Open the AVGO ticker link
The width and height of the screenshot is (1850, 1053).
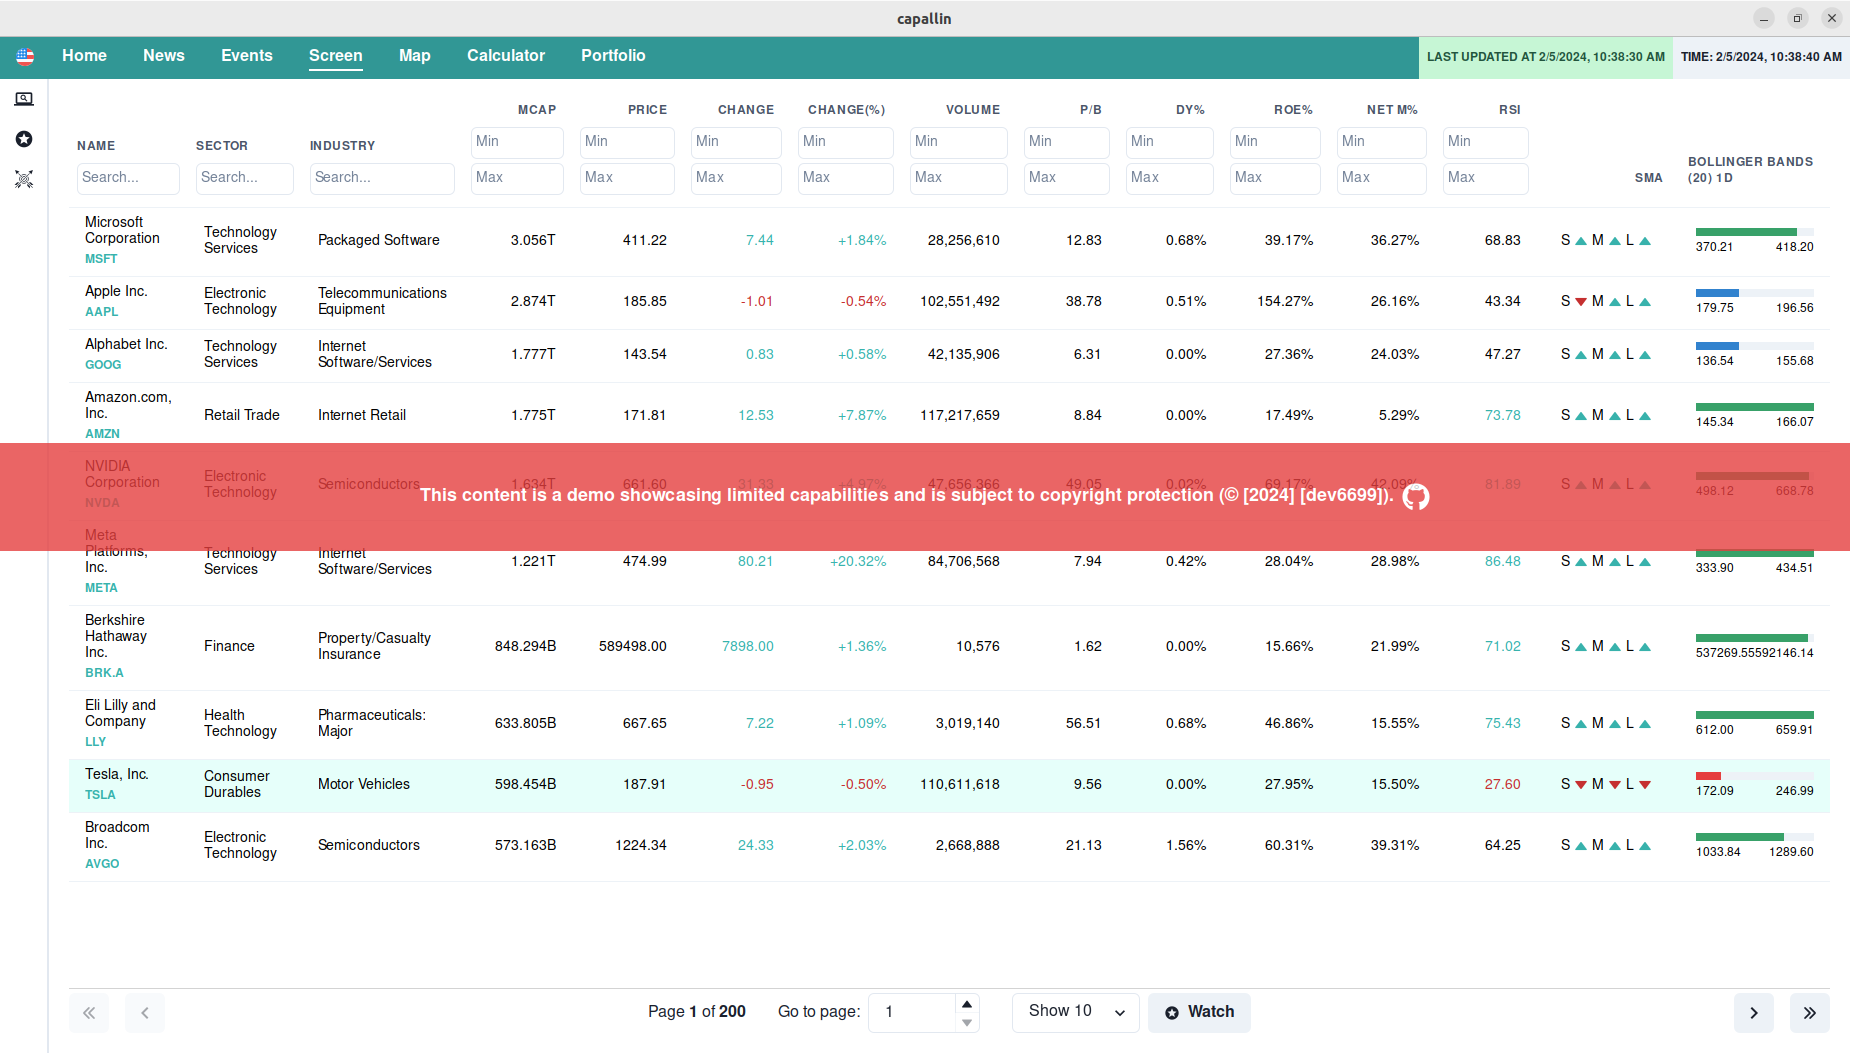tap(102, 864)
